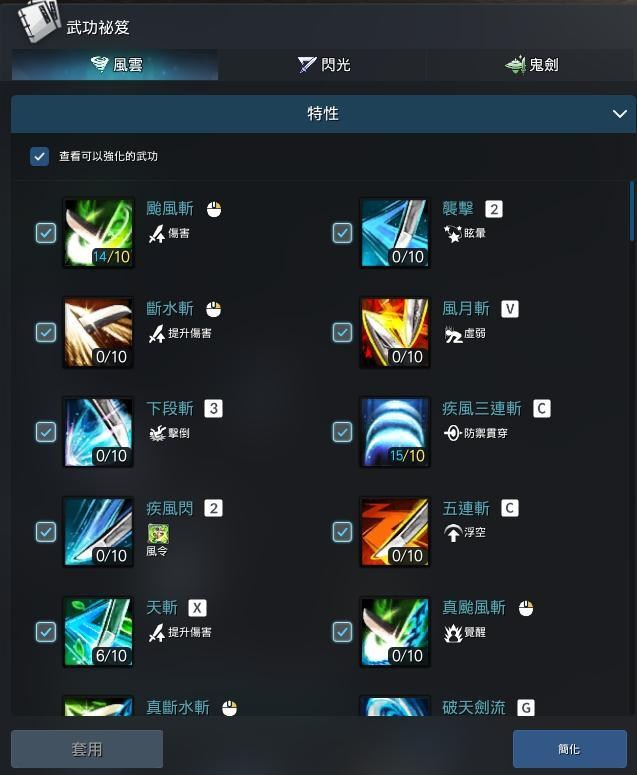Select the 颱風斬 skill icon
637x775 pixels.
pos(98,233)
